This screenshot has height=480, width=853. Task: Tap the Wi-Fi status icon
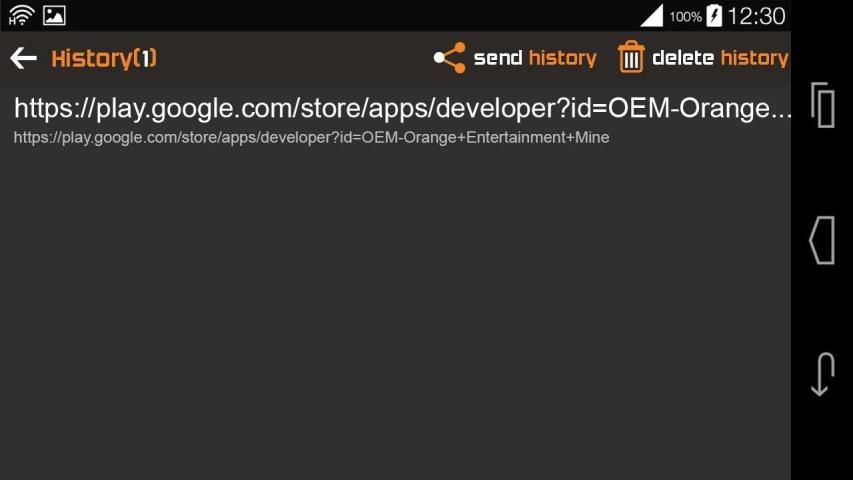pyautogui.click(x=21, y=15)
